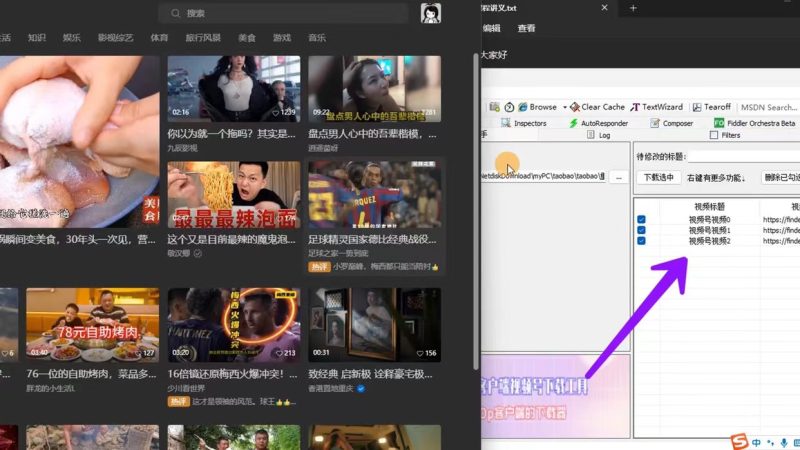Screen dimensions: 800x450
Task: Uncheck the 视频号视频0 row checkbox
Action: [641, 219]
